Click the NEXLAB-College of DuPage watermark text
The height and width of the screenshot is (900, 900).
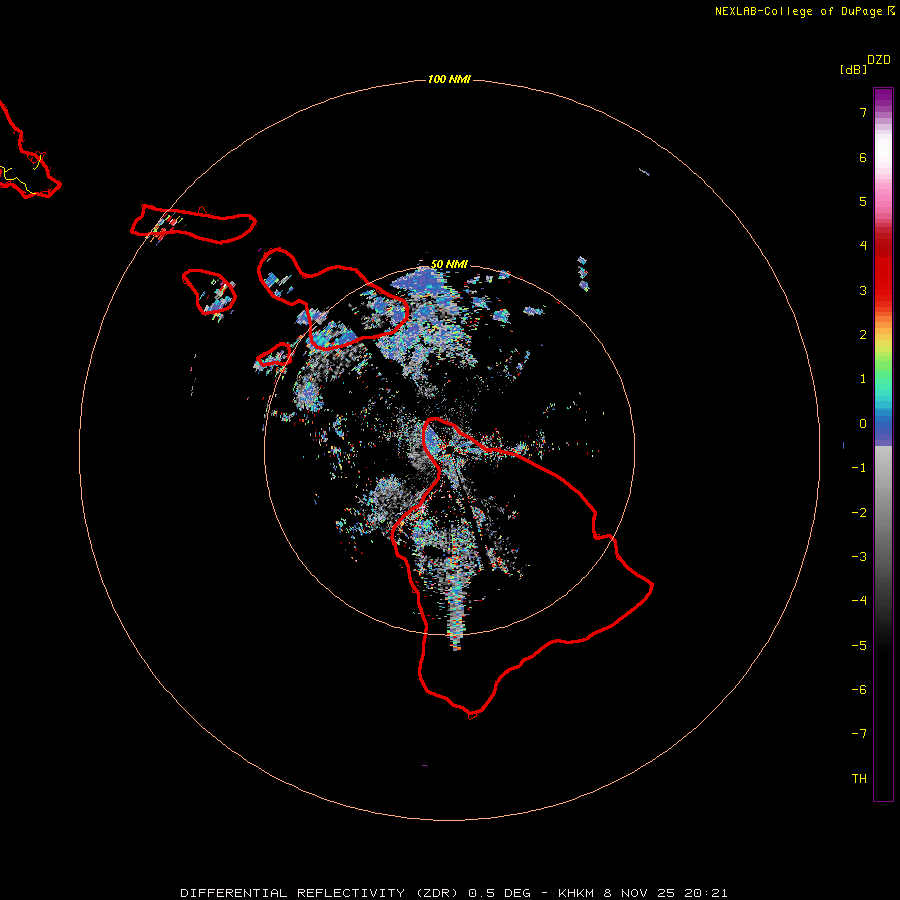[x=805, y=11]
